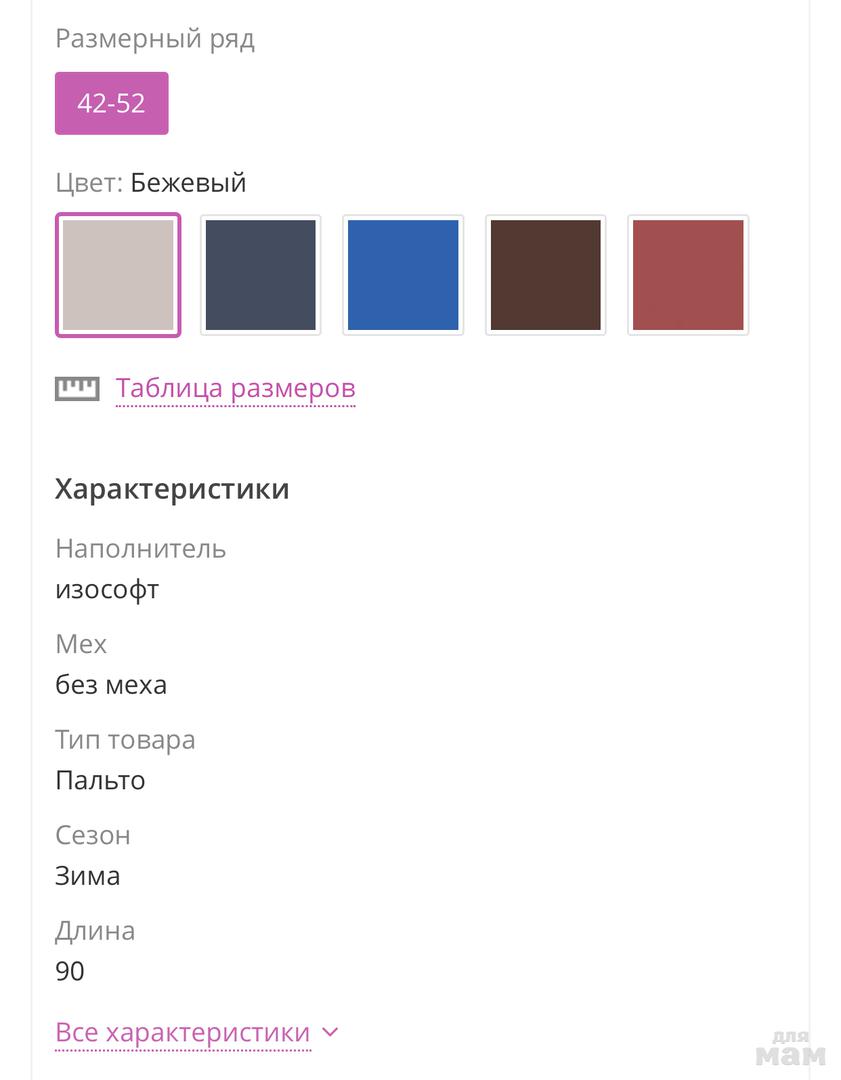Image resolution: width=841 pixels, height=1080 pixels.
Task: Click the chevron beside Все характеристики
Action: pos(331,1032)
